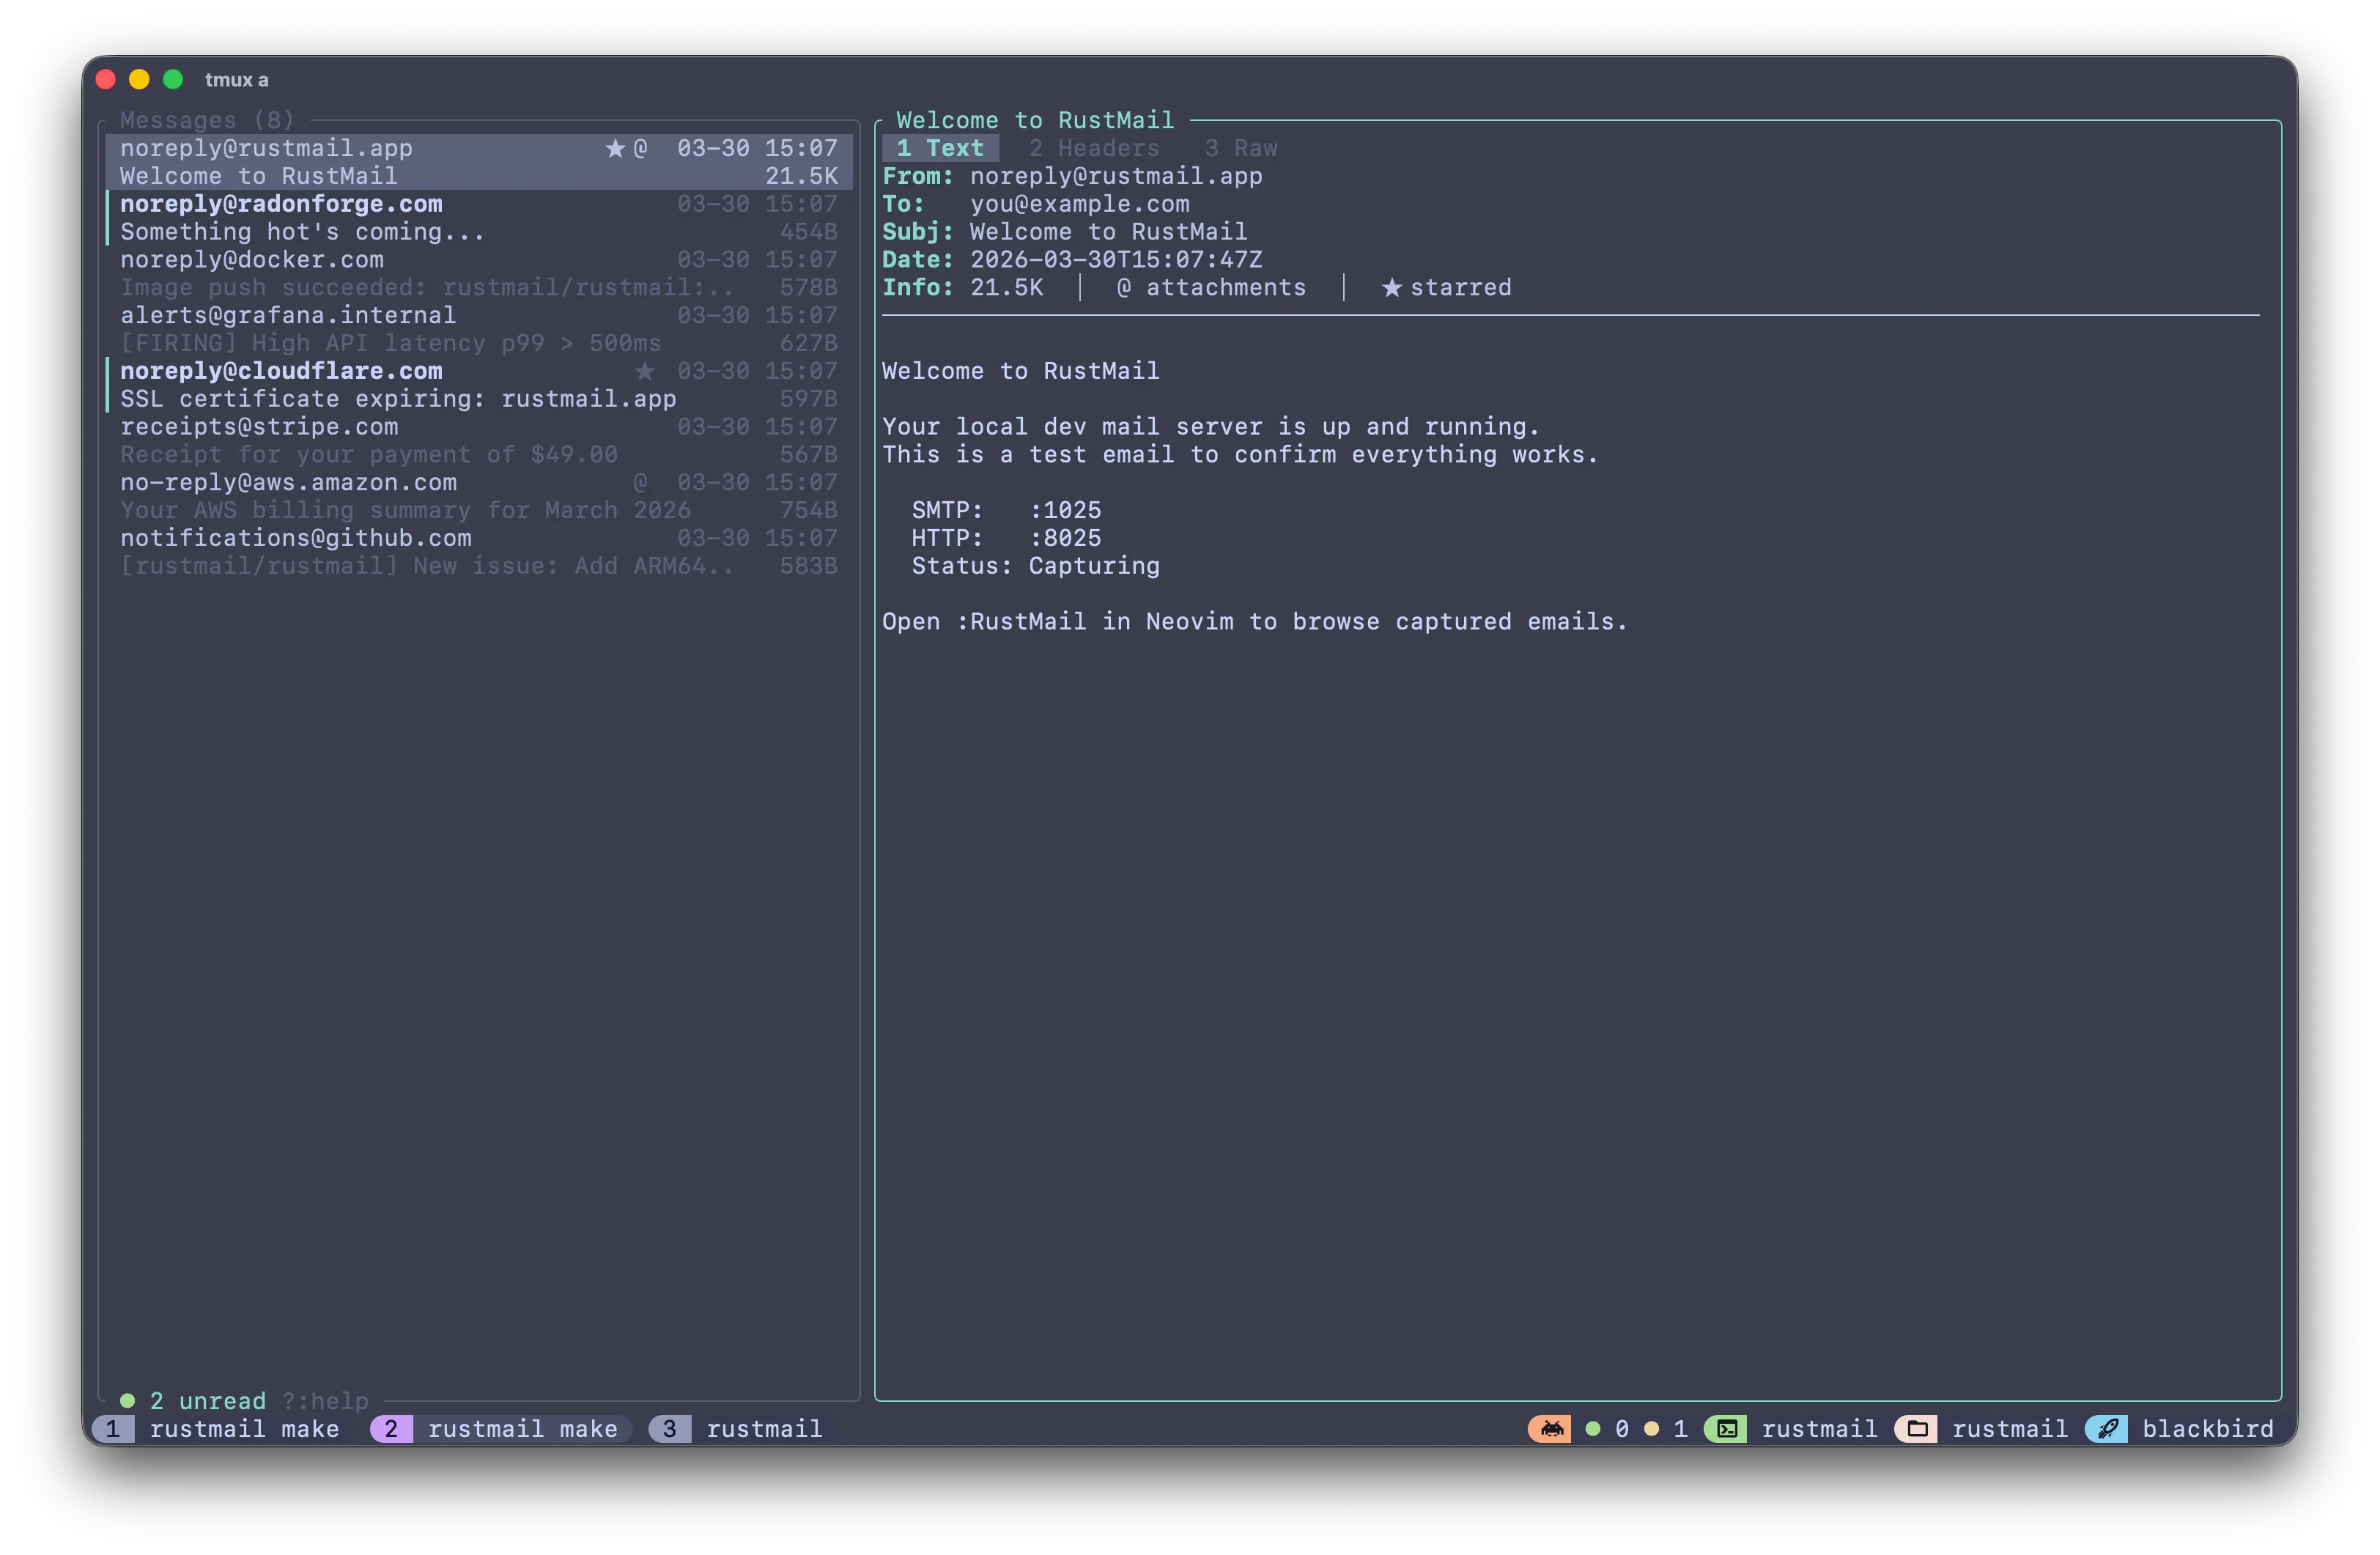
Task: Click the folder icon in tmux status bar
Action: 1917,1428
